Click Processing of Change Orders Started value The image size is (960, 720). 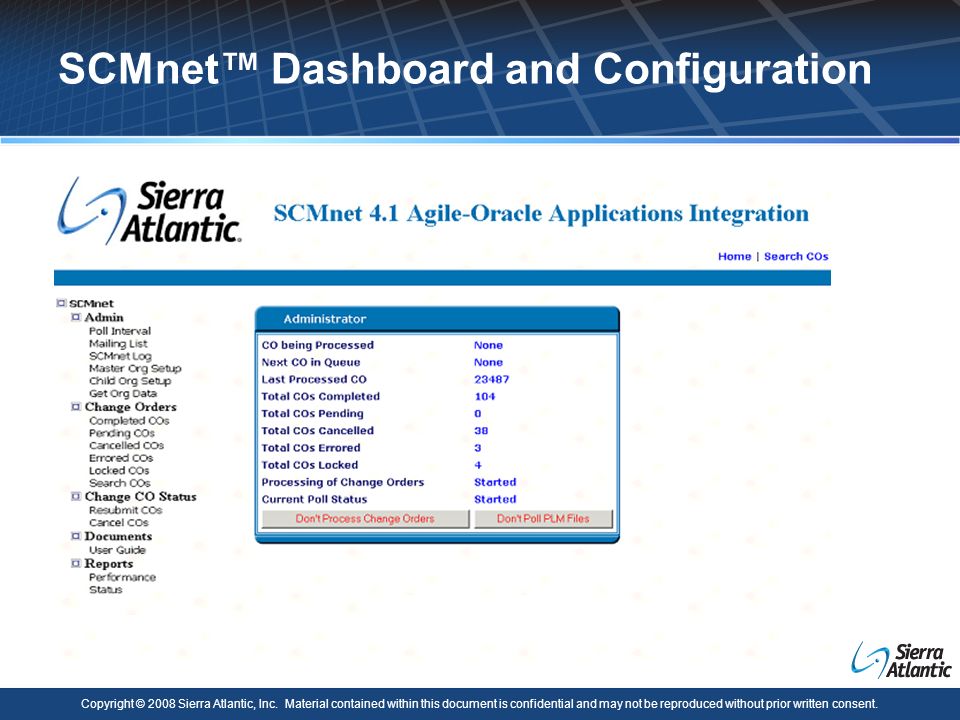[x=495, y=482]
